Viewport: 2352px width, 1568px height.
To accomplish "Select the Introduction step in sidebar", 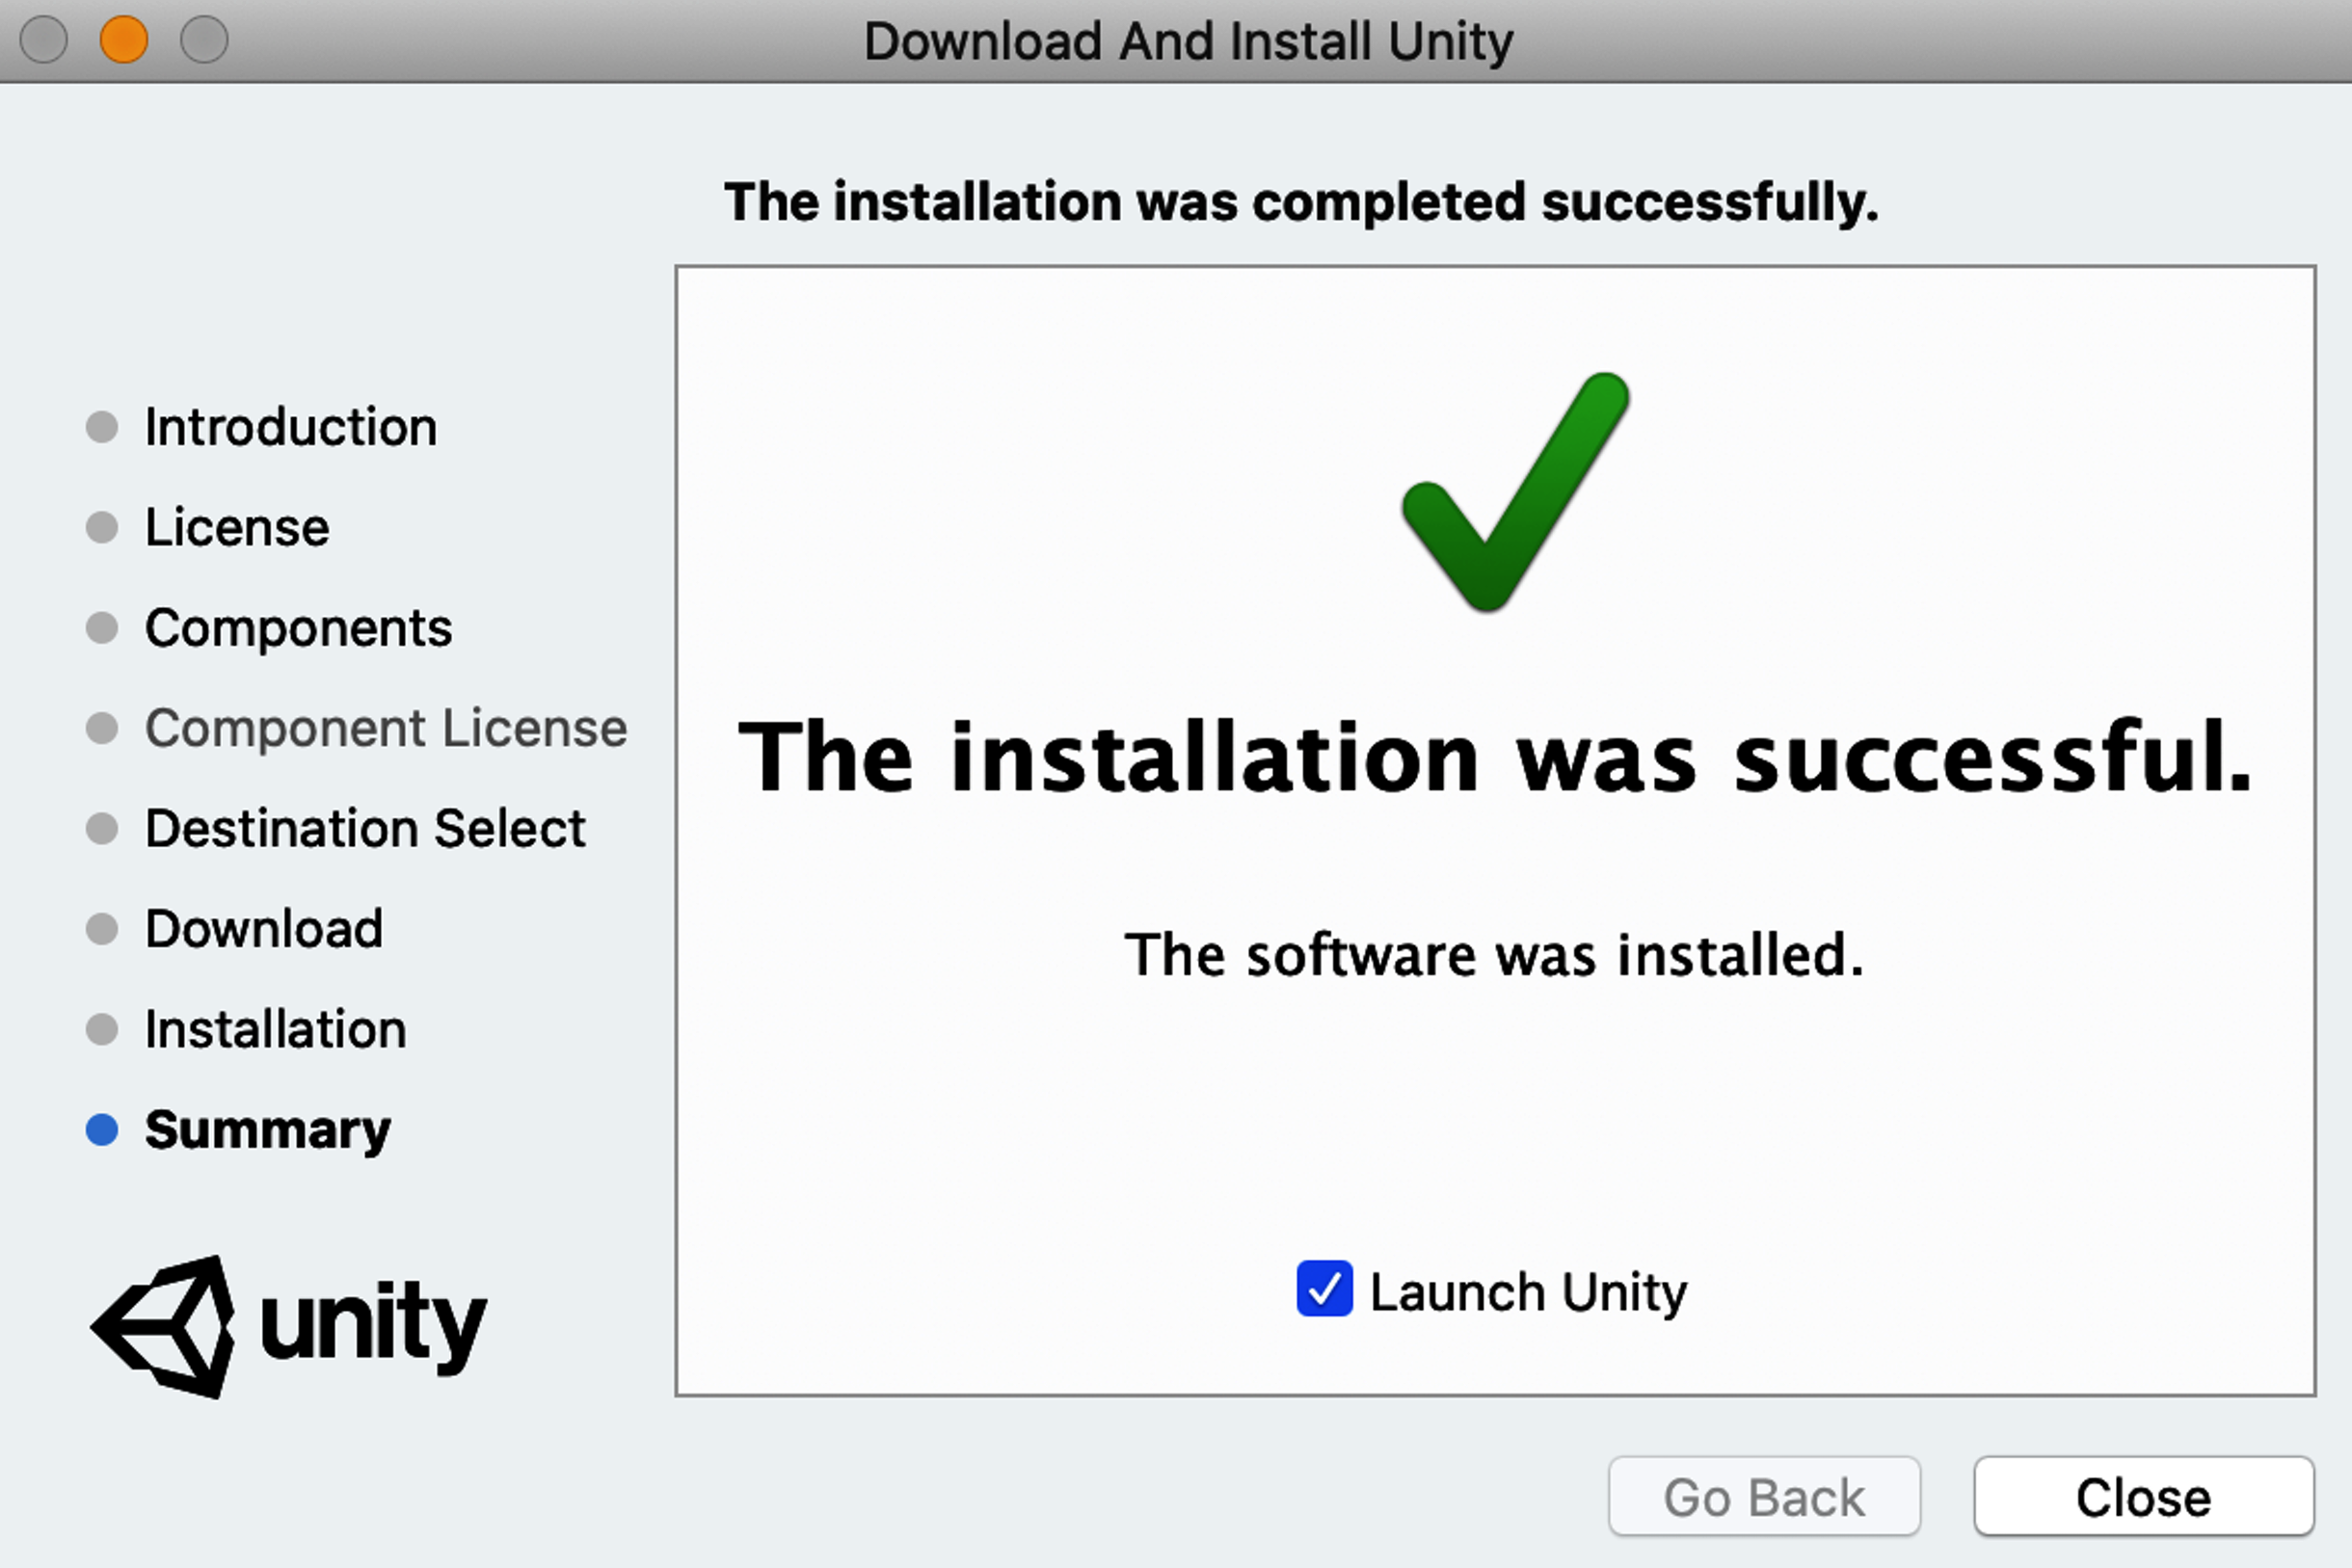I will tap(291, 427).
